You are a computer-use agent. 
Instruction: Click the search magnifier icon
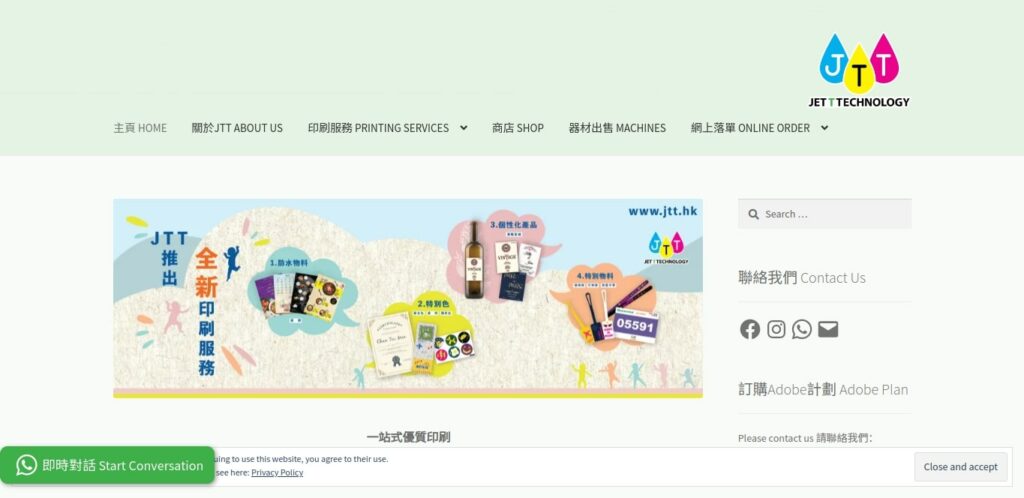(x=753, y=214)
